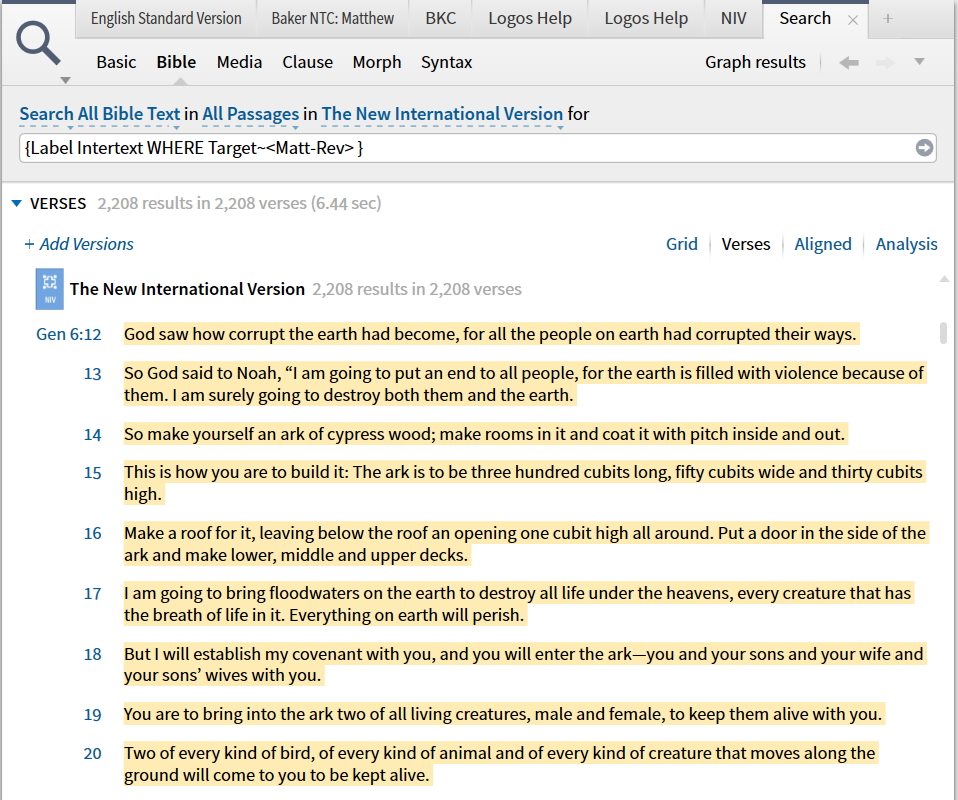
Task: Choose the Syntax search type
Action: pyautogui.click(x=447, y=62)
